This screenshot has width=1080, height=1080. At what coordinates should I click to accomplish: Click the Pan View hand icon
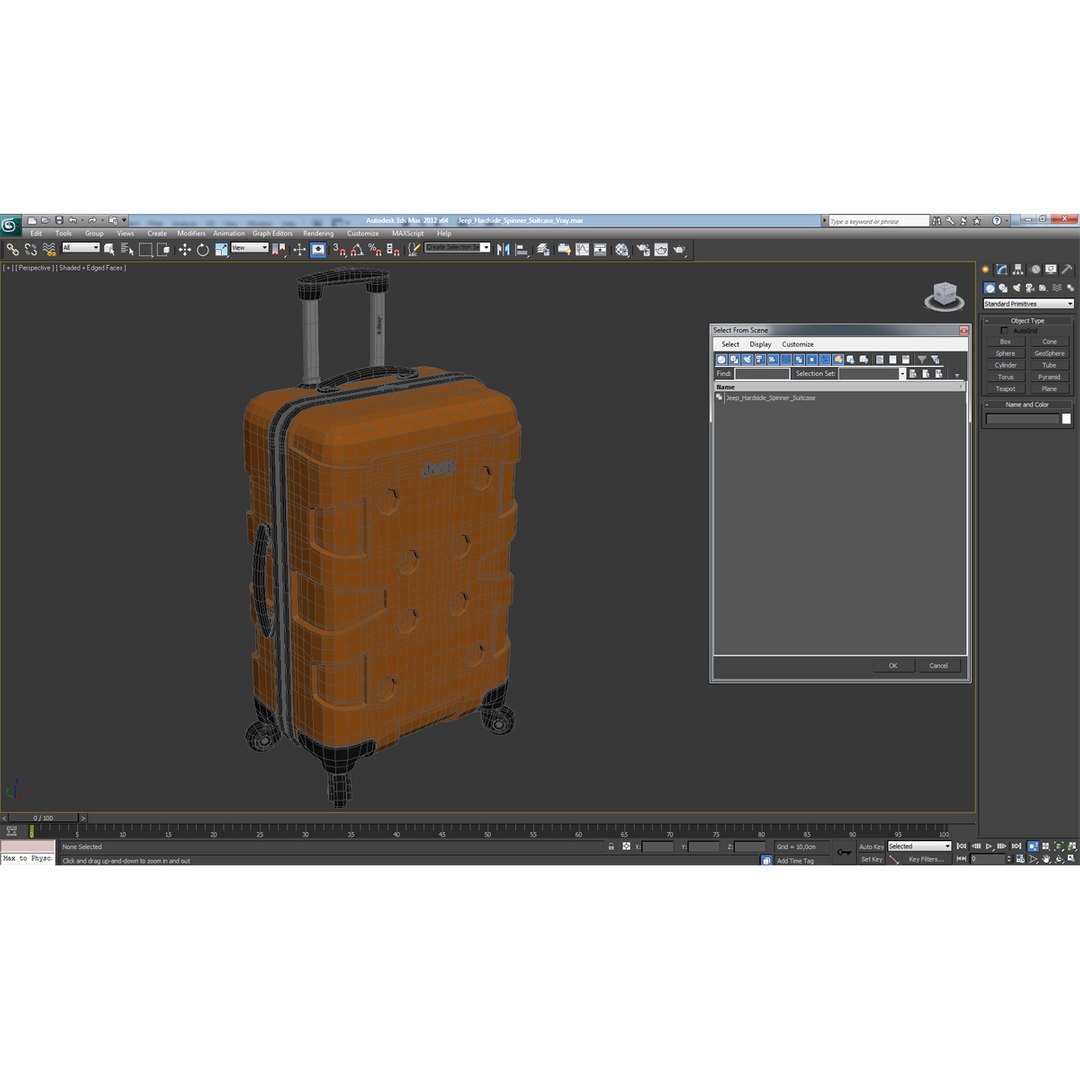click(x=1046, y=859)
